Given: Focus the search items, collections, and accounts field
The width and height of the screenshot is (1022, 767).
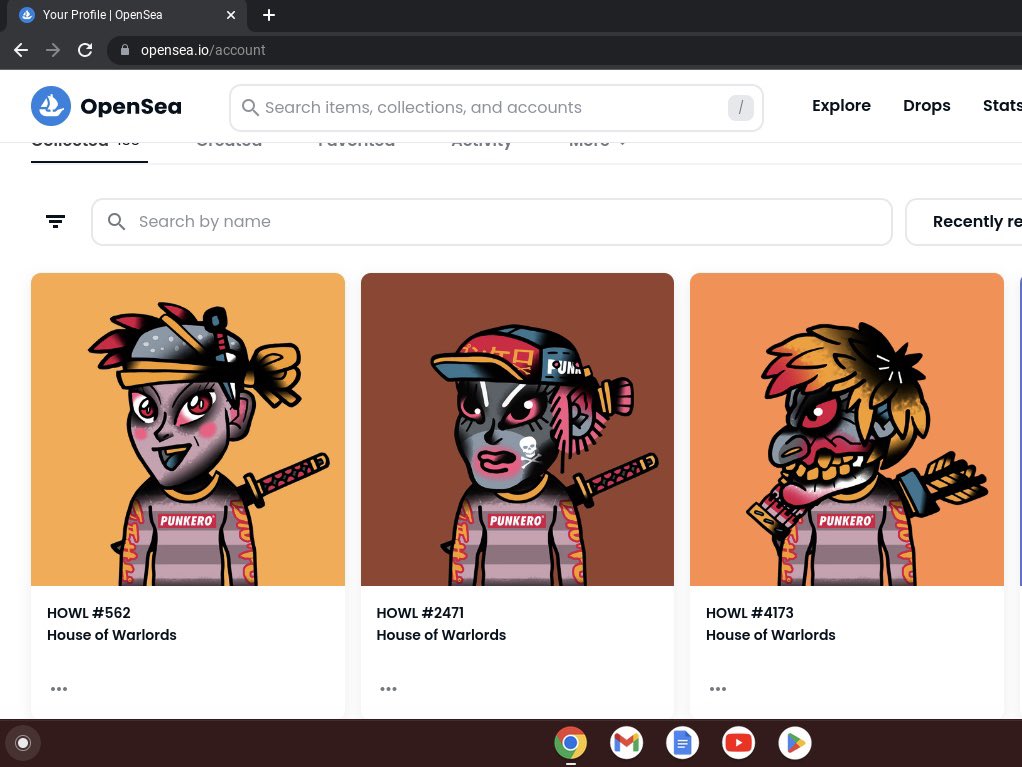Looking at the screenshot, I should point(496,108).
